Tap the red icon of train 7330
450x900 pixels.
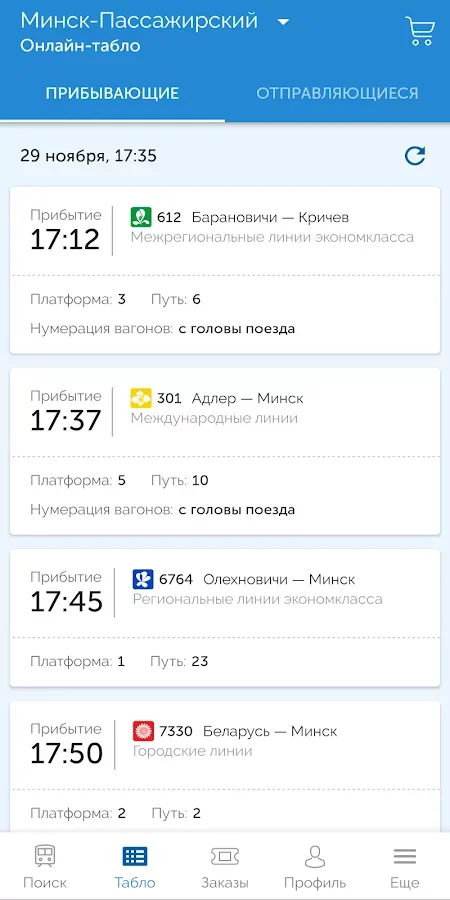pos(142,731)
